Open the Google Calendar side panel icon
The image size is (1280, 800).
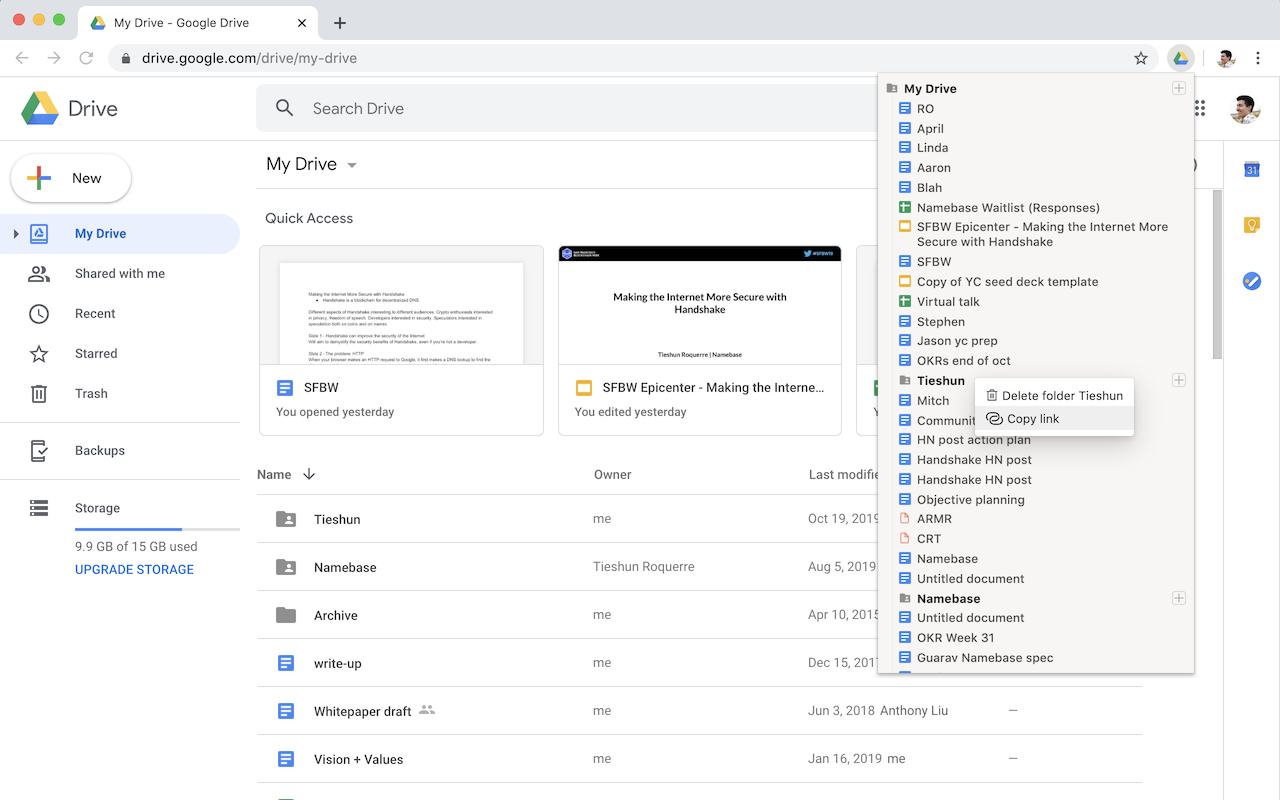coord(1251,170)
